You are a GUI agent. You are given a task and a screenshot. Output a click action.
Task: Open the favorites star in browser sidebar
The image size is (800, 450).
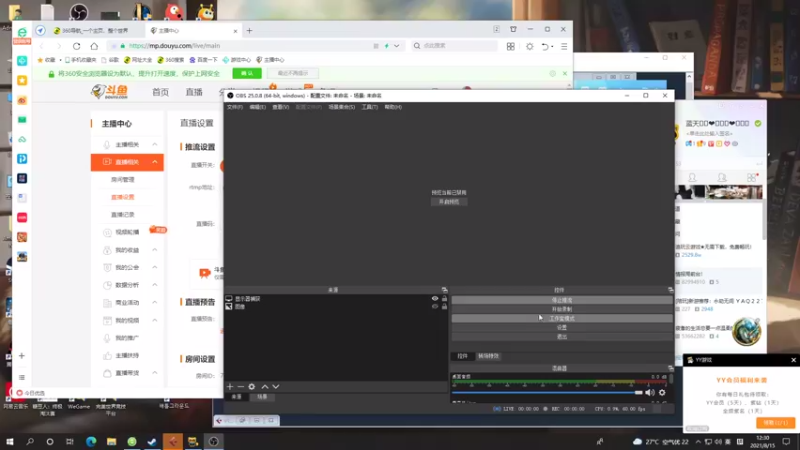(x=22, y=81)
